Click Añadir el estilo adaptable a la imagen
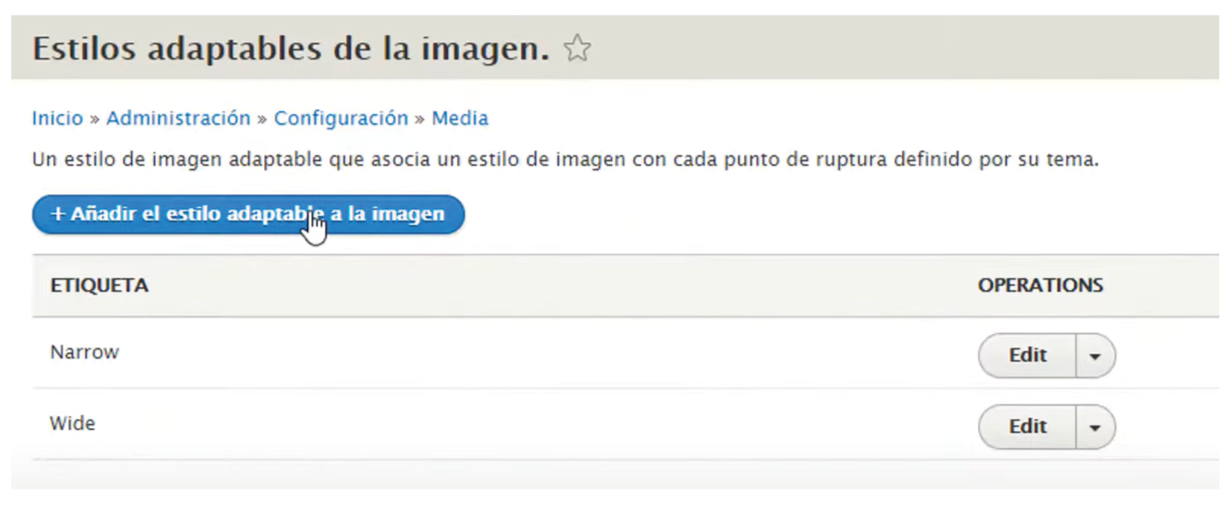Viewport: 1231px width, 506px height. pos(248,215)
